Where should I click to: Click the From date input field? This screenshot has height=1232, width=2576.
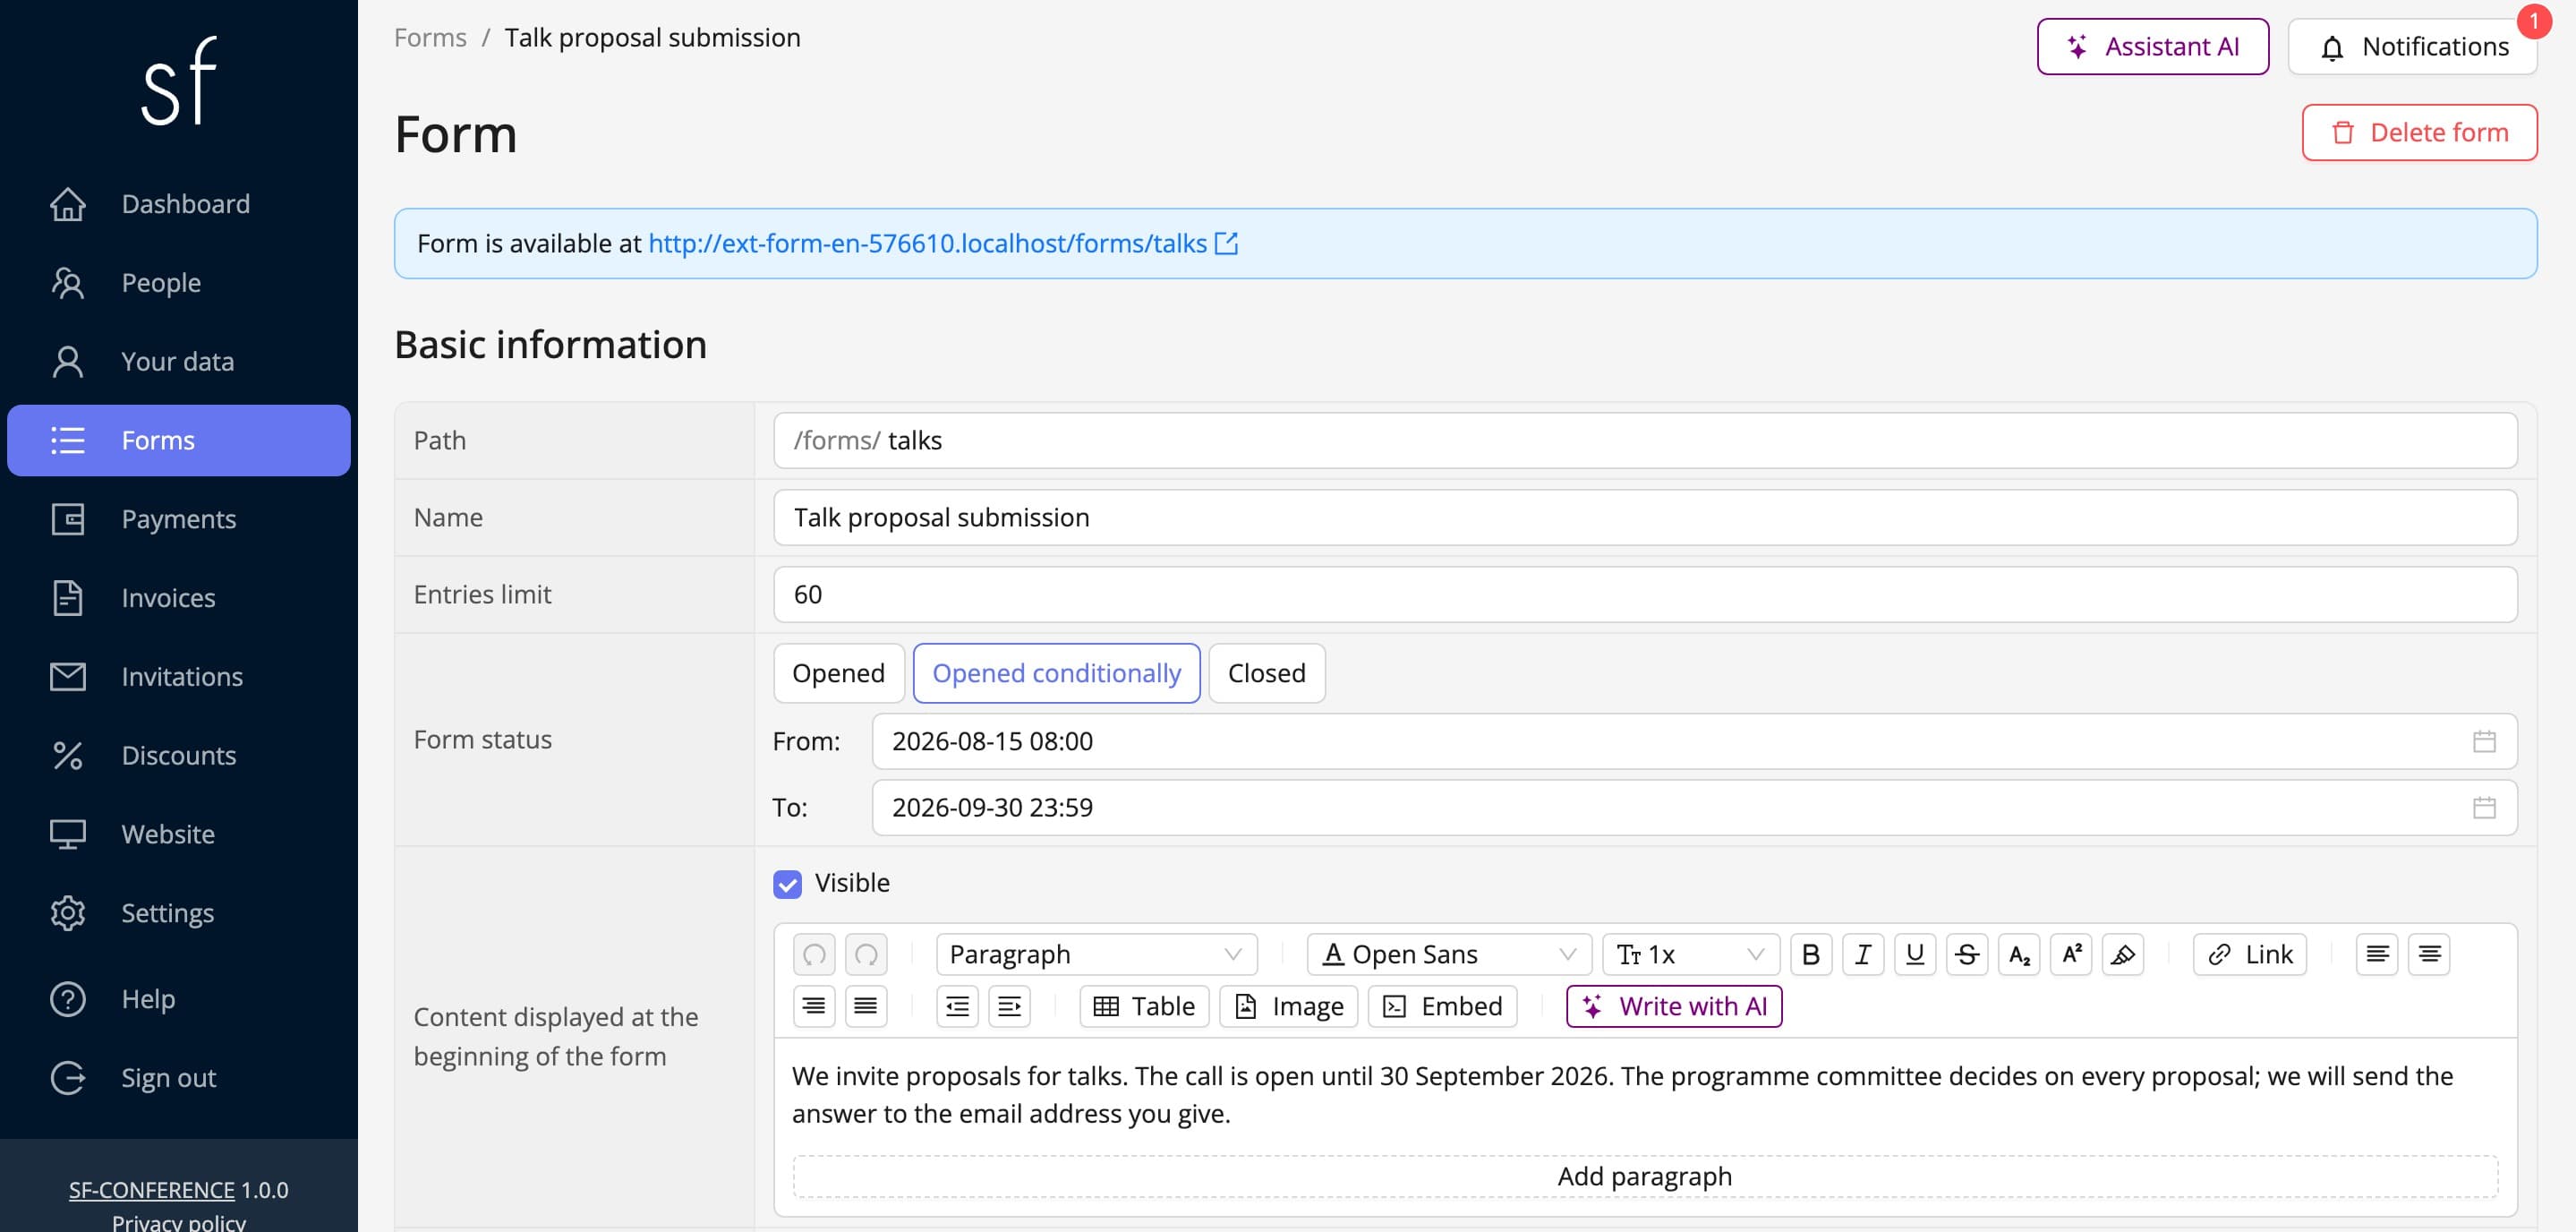pos(1694,741)
